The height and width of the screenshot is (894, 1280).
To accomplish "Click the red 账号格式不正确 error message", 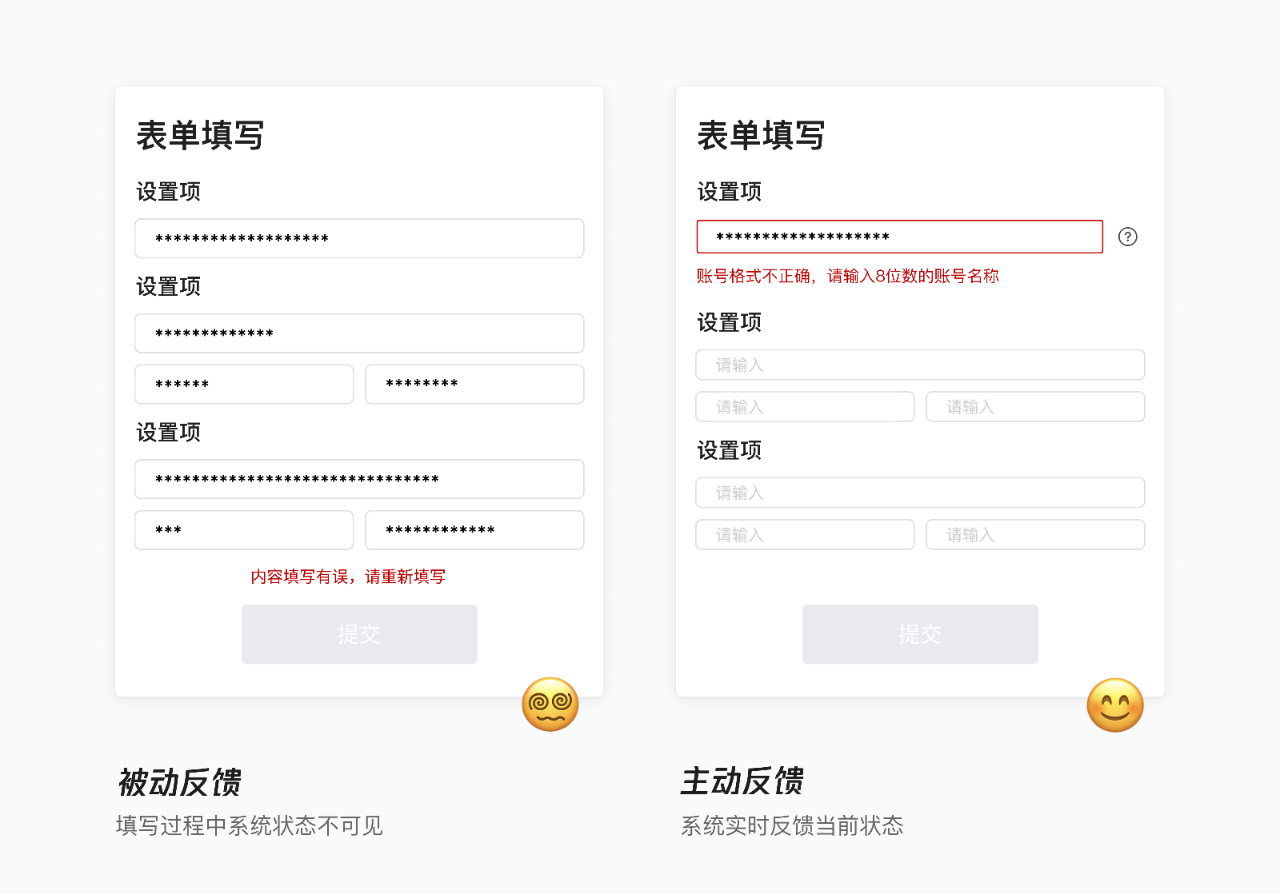I will click(848, 276).
